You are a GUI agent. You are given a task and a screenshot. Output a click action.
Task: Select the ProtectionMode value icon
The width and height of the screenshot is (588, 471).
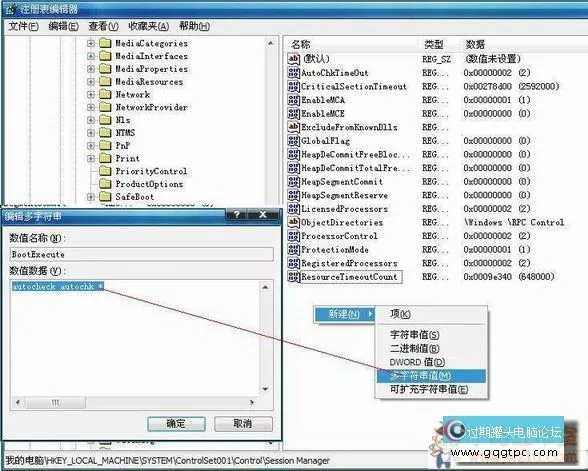coord(294,249)
